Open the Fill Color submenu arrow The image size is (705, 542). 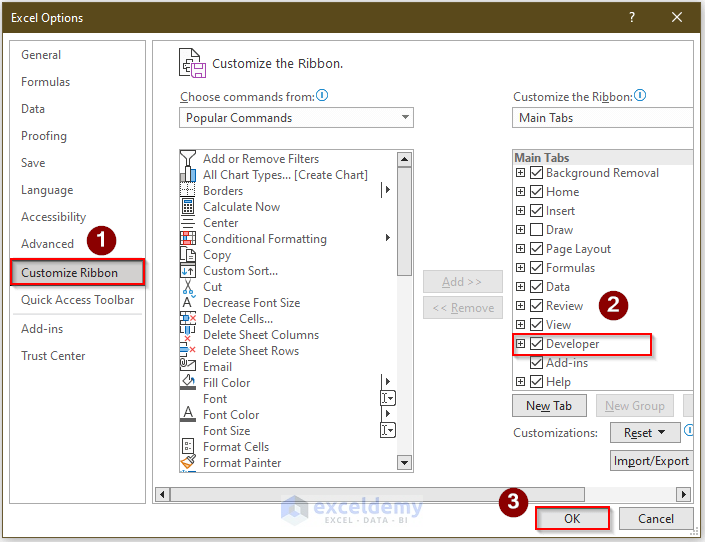(388, 381)
